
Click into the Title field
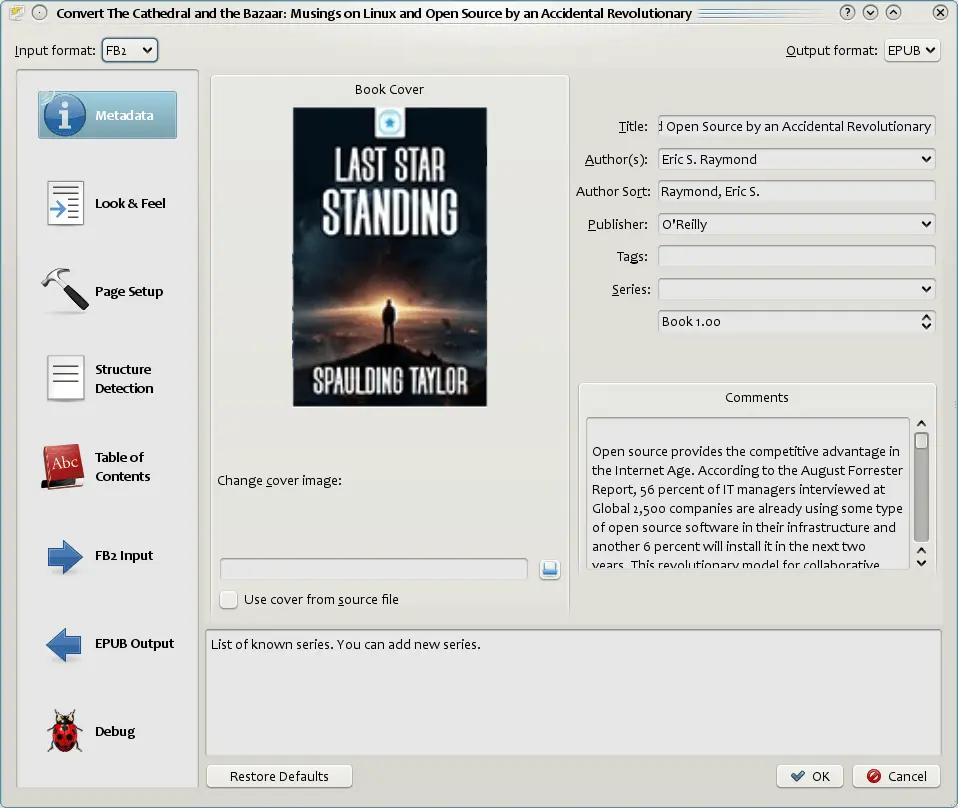pos(797,127)
